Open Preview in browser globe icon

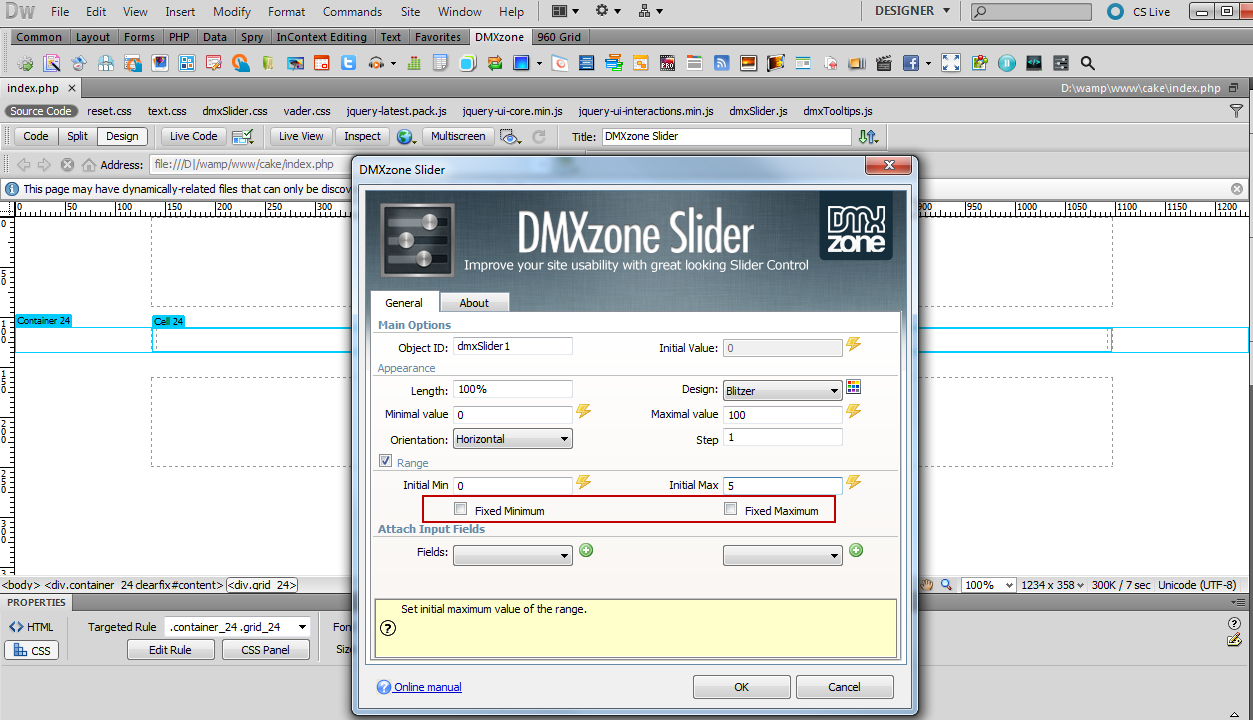click(x=405, y=136)
